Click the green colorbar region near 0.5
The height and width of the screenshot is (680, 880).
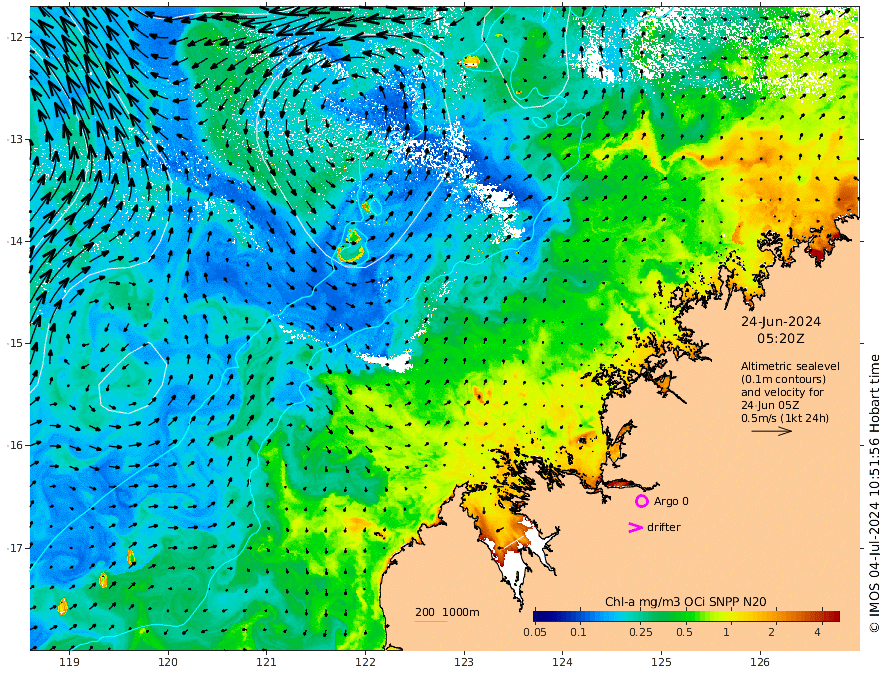click(684, 617)
